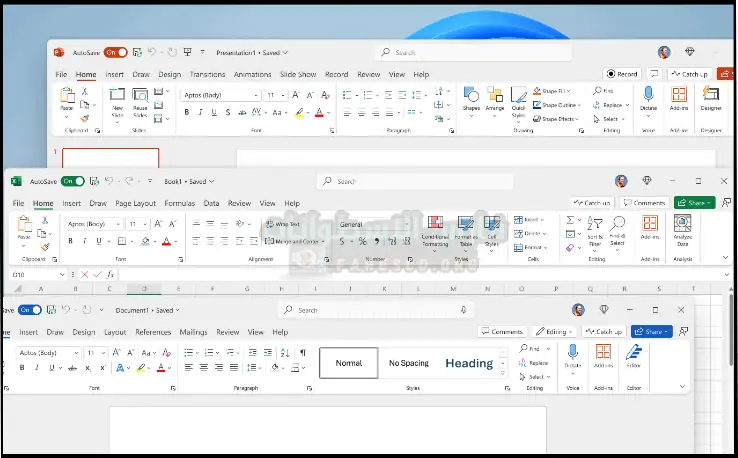Open the Transitions tab in PowerPoint
Viewport: 738px width, 458px height.
[207, 74]
